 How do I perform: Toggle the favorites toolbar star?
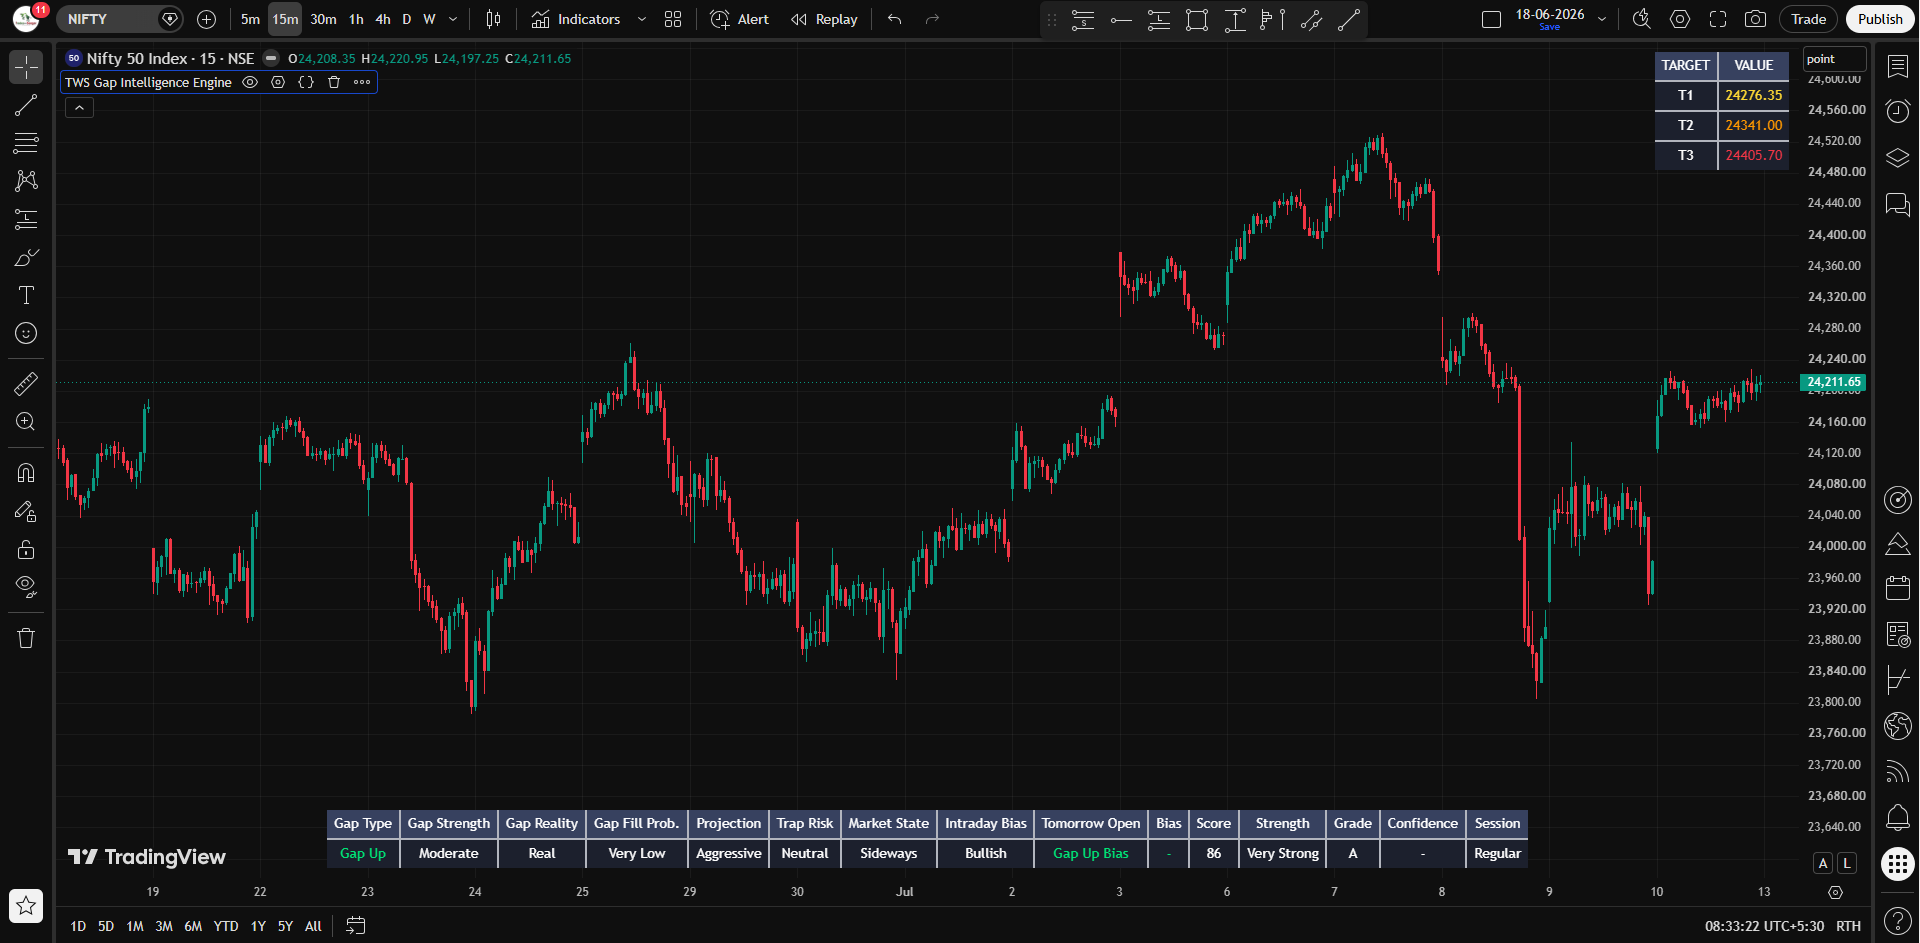(26, 906)
